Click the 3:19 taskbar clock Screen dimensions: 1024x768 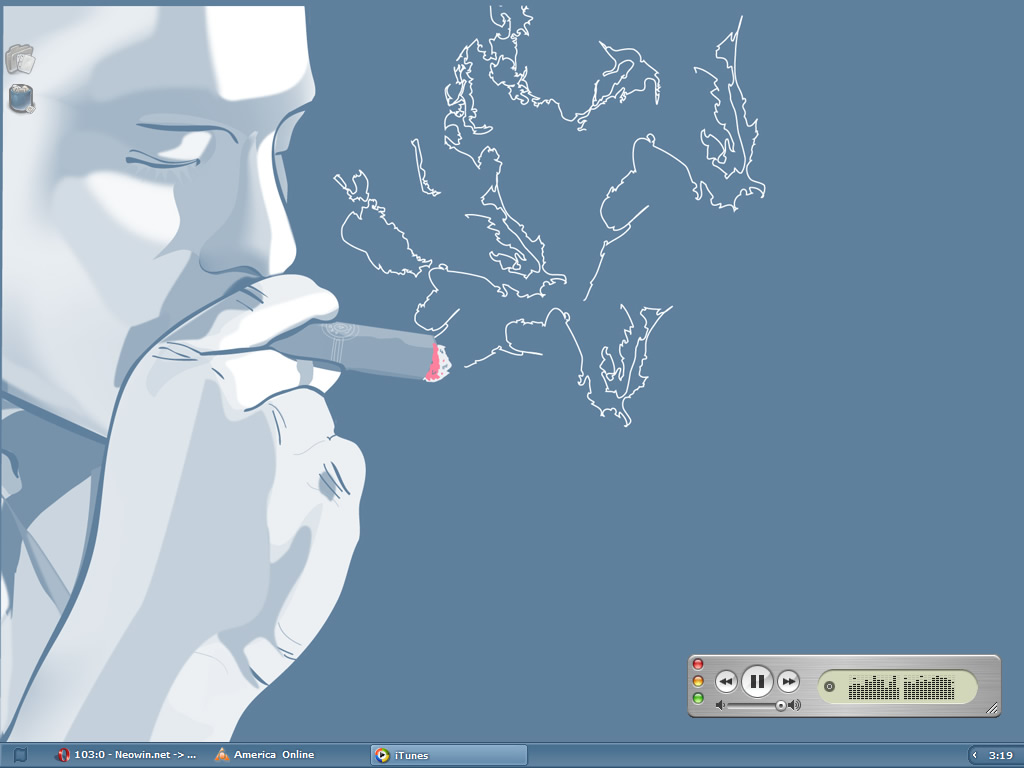pos(1000,756)
